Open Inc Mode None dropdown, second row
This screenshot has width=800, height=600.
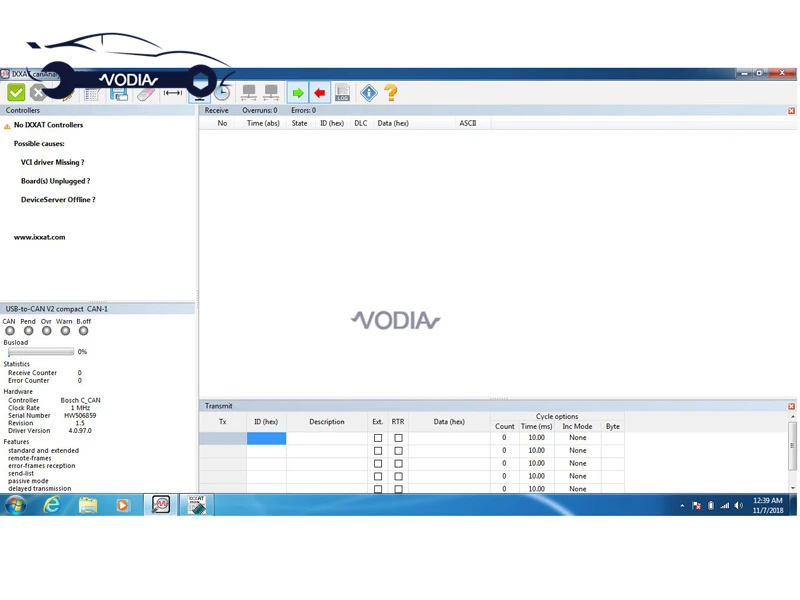pos(578,451)
